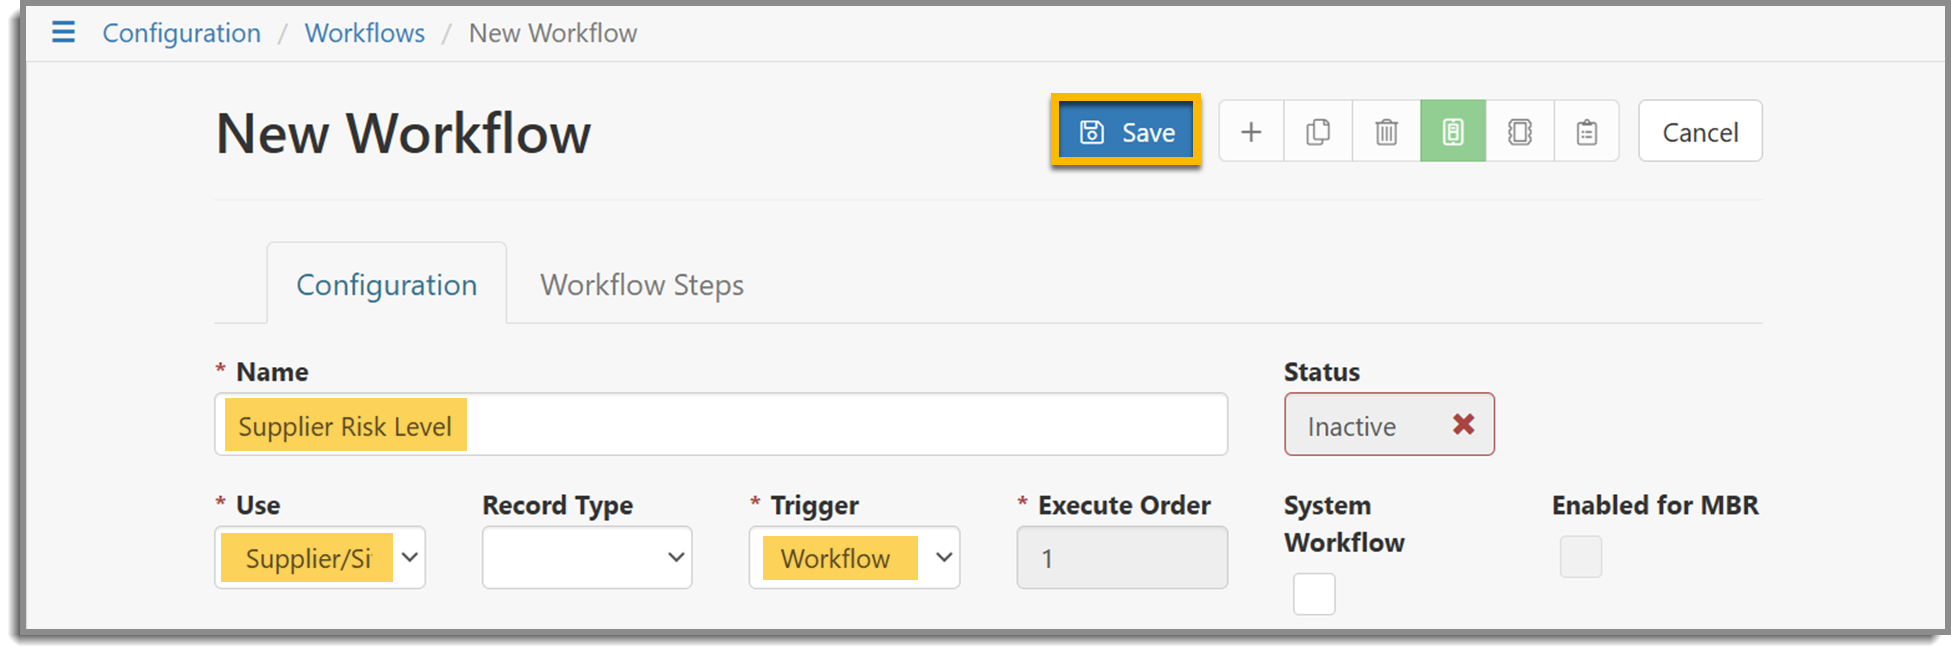1951x655 pixels.
Task: Enable the Enabled for MBR checkbox
Action: click(x=1580, y=557)
